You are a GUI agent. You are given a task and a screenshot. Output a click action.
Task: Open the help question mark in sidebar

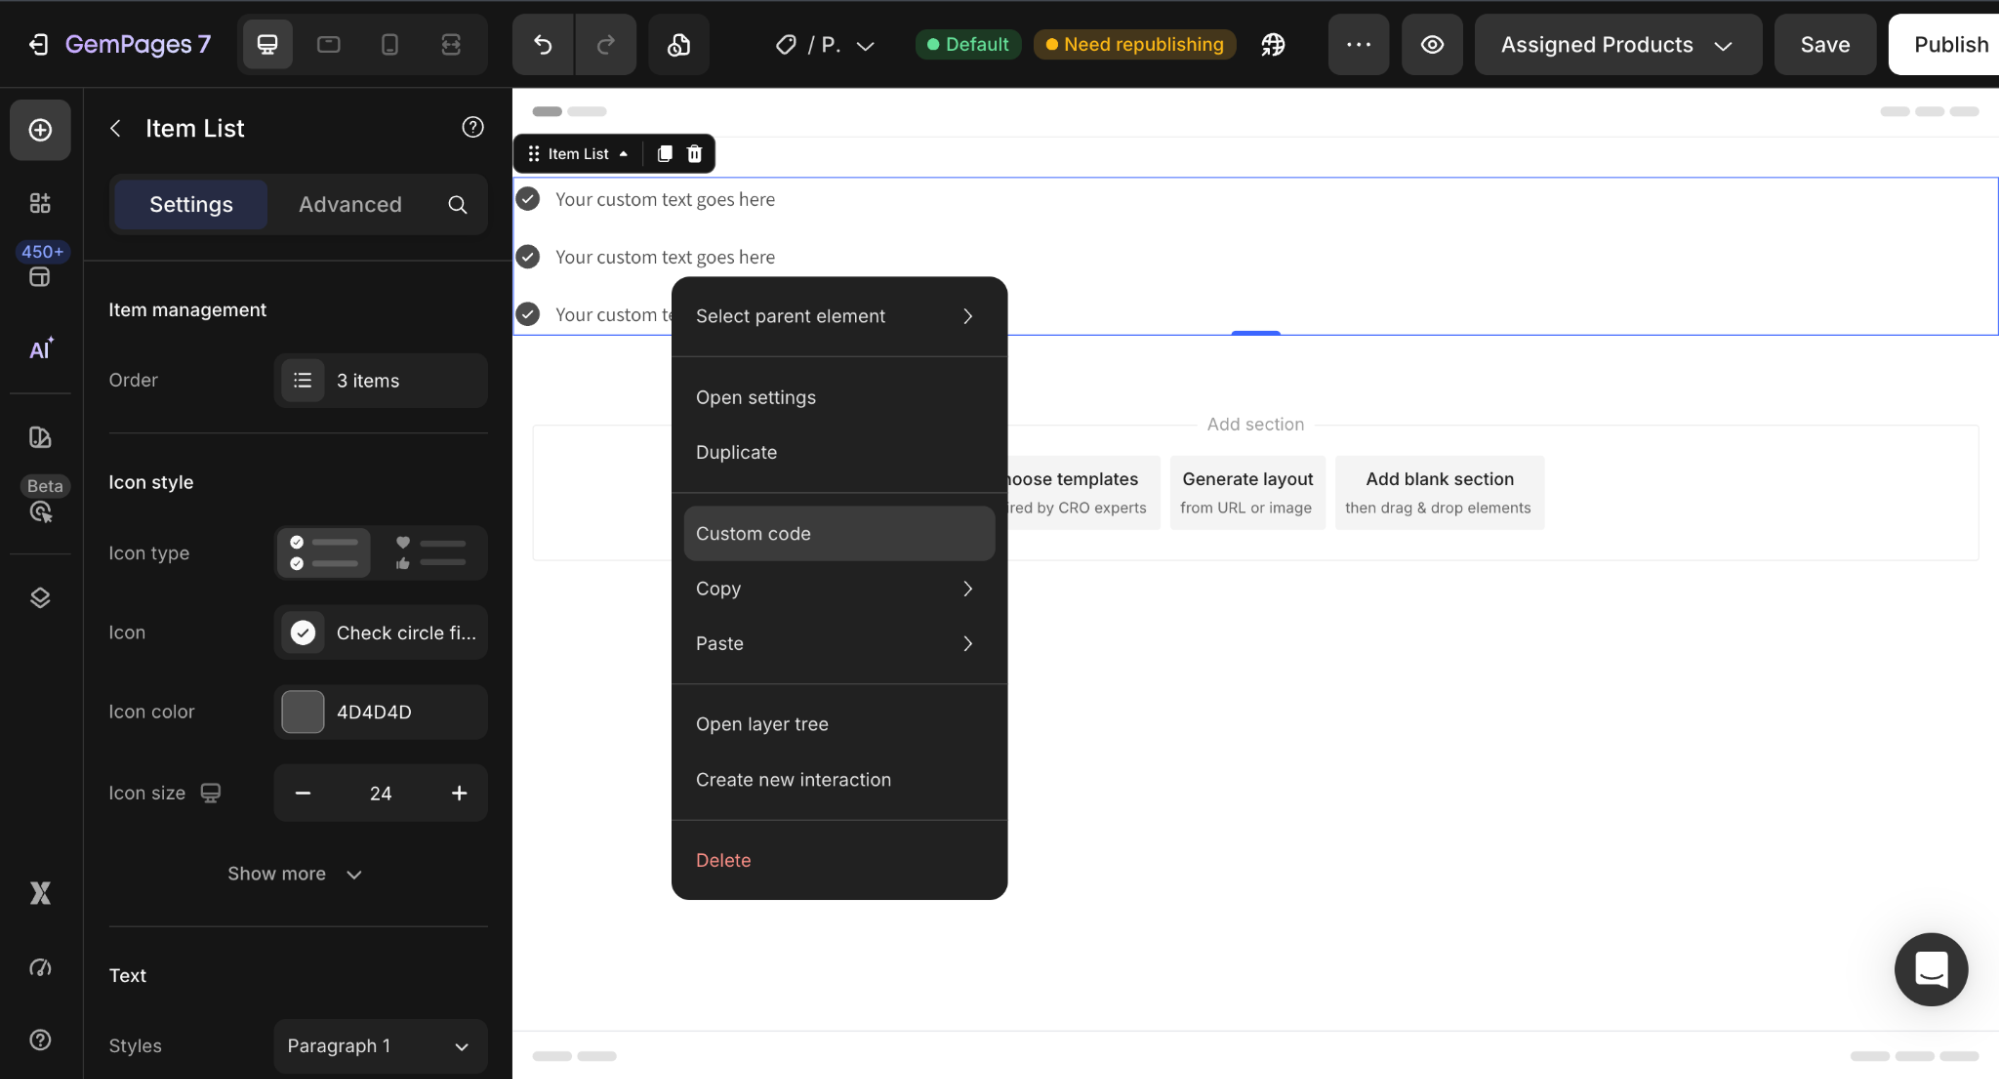click(x=40, y=1040)
